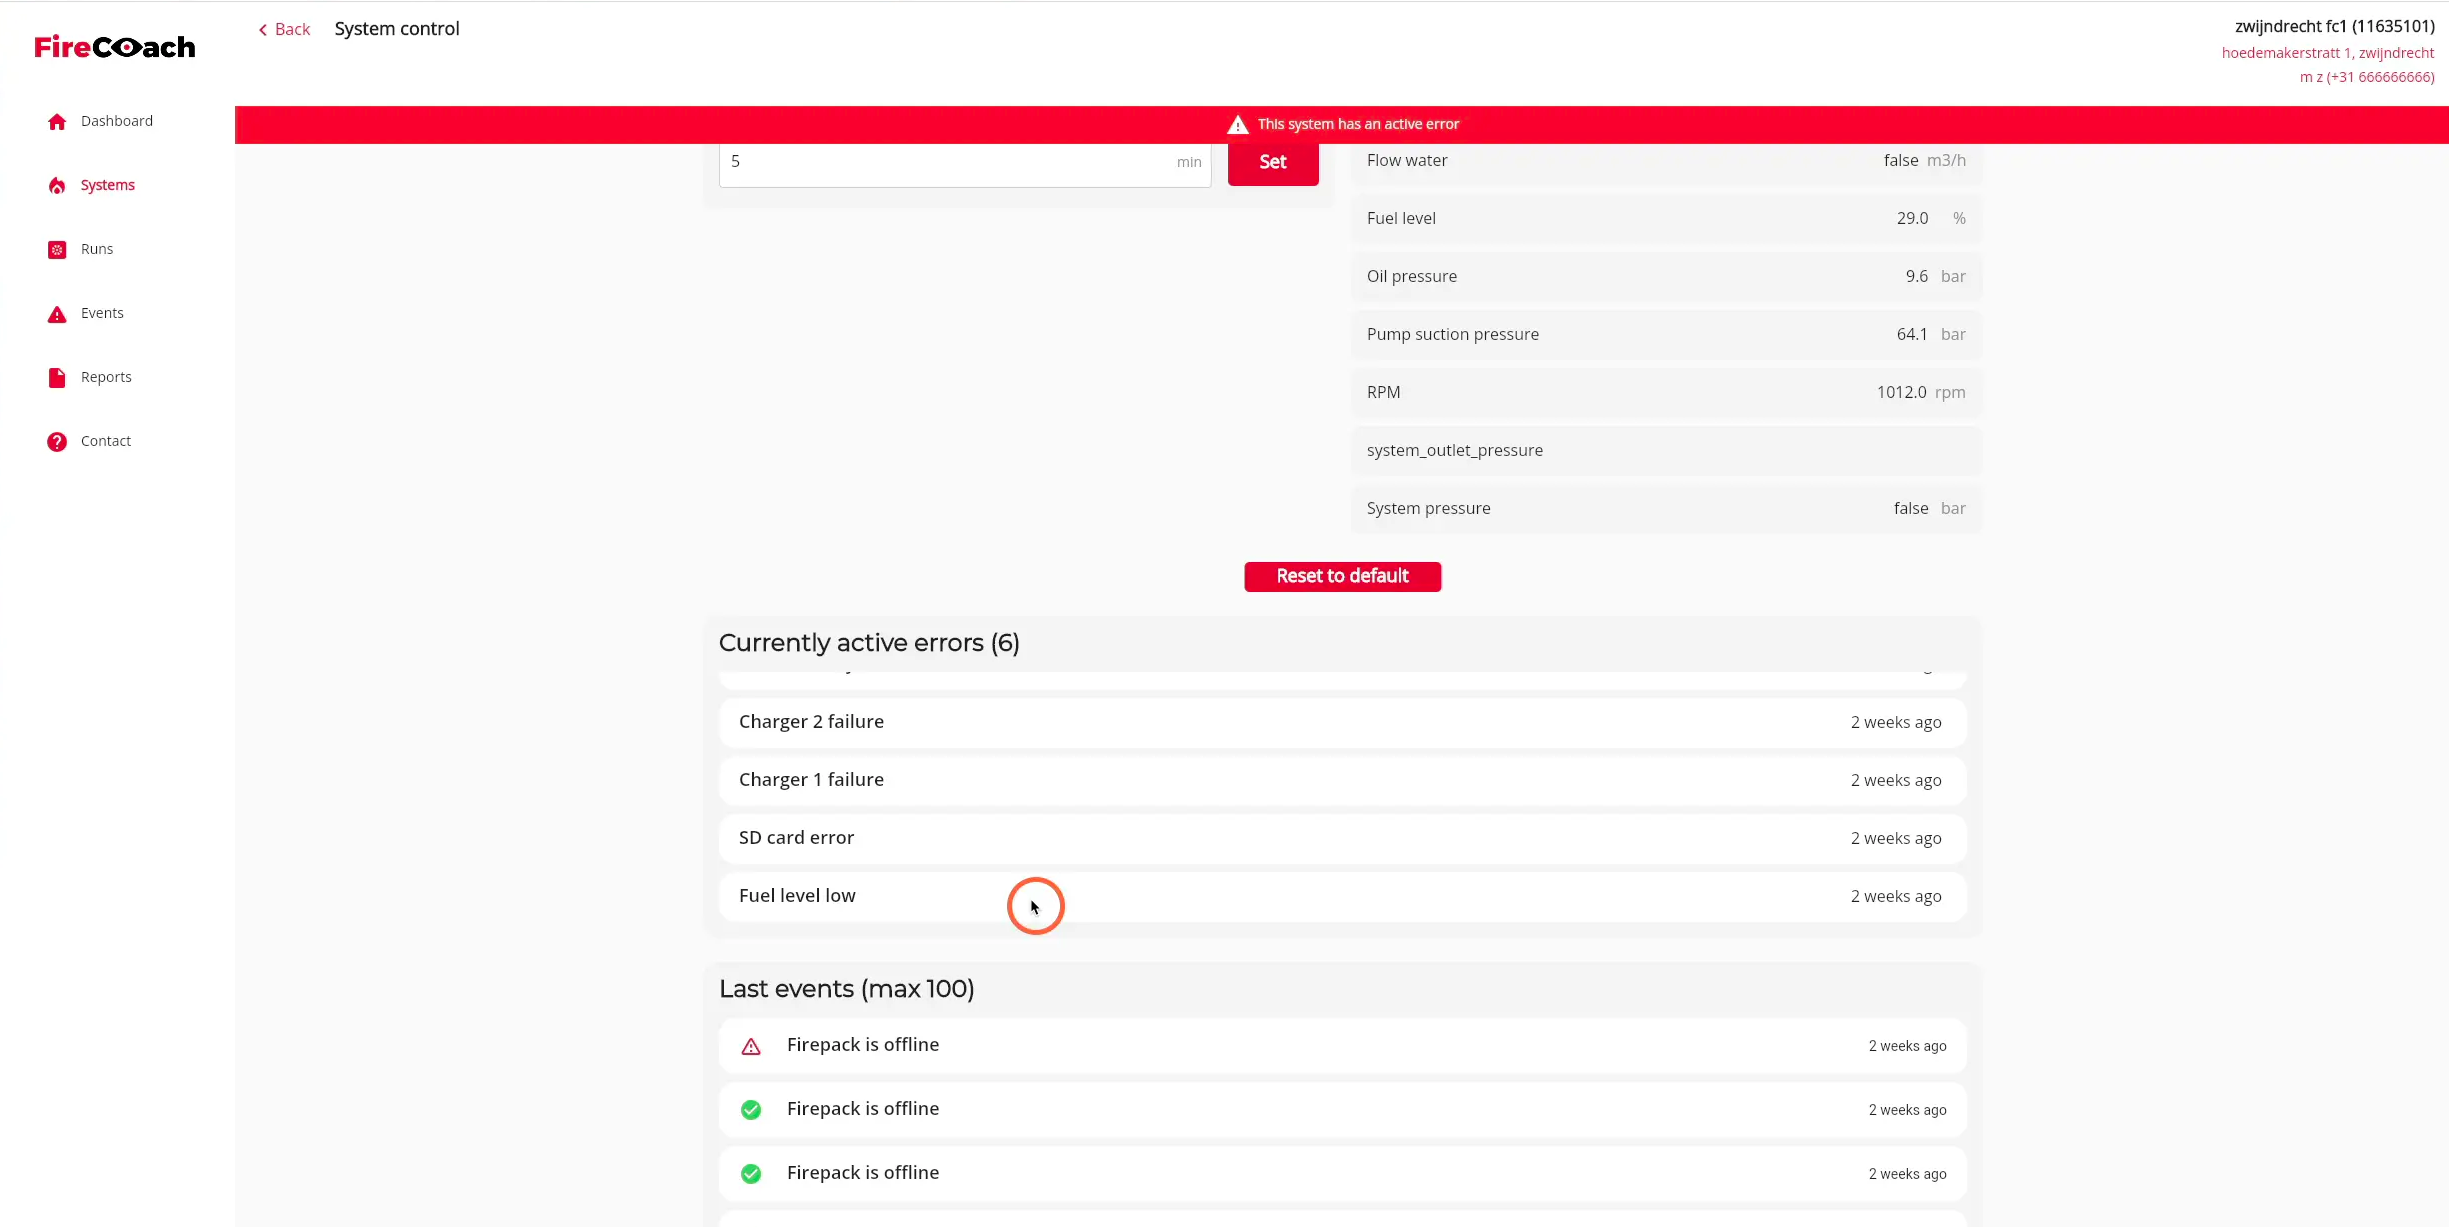The image size is (2449, 1227).
Task: Click the phone contact link m z (+31 666666666)
Action: tap(2367, 77)
